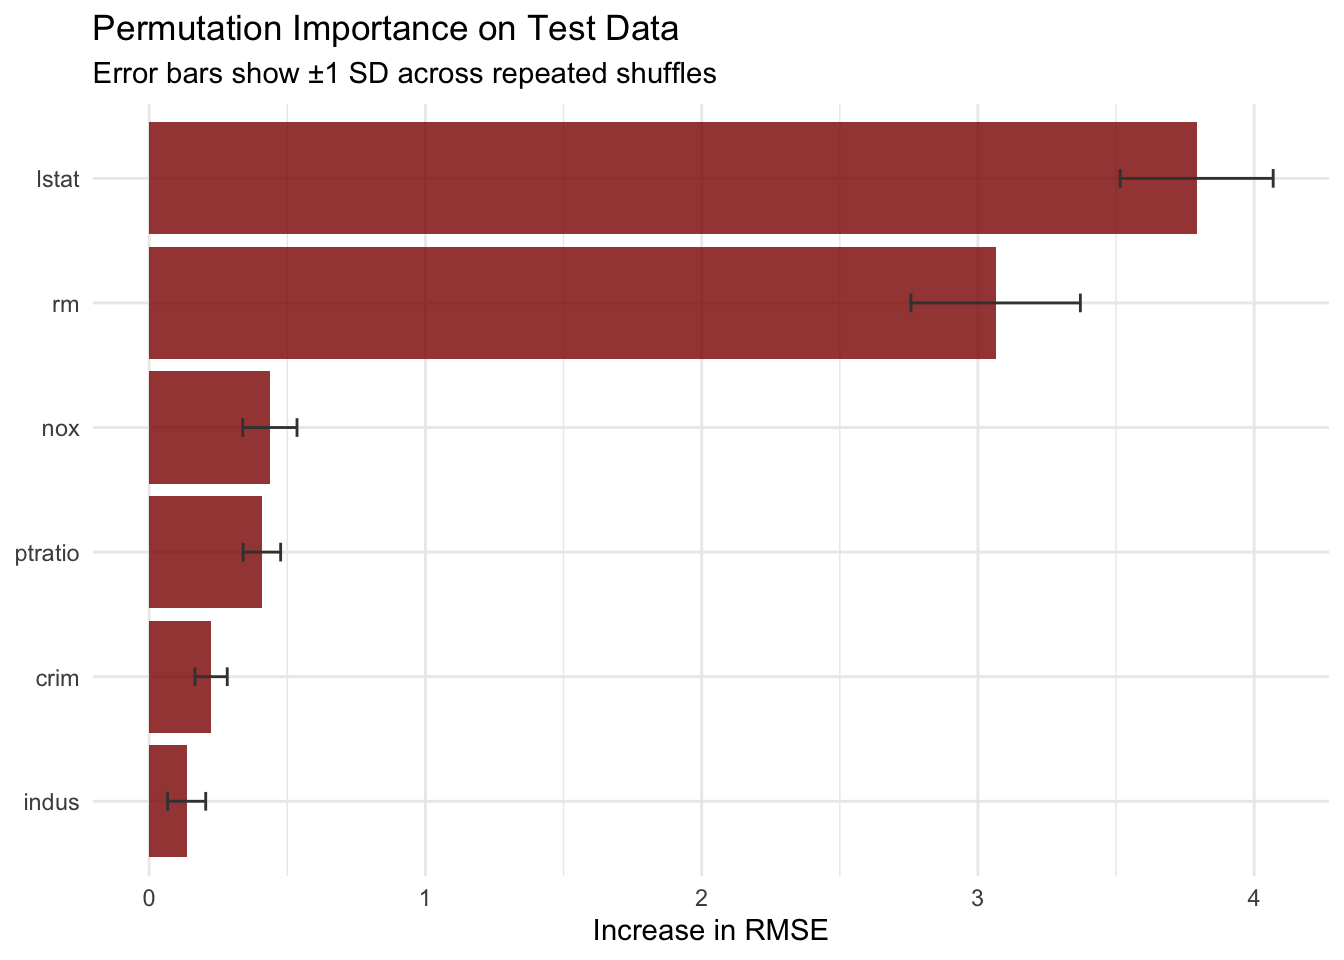Click the crim bar
The height and width of the screenshot is (960, 1344).
pos(180,677)
